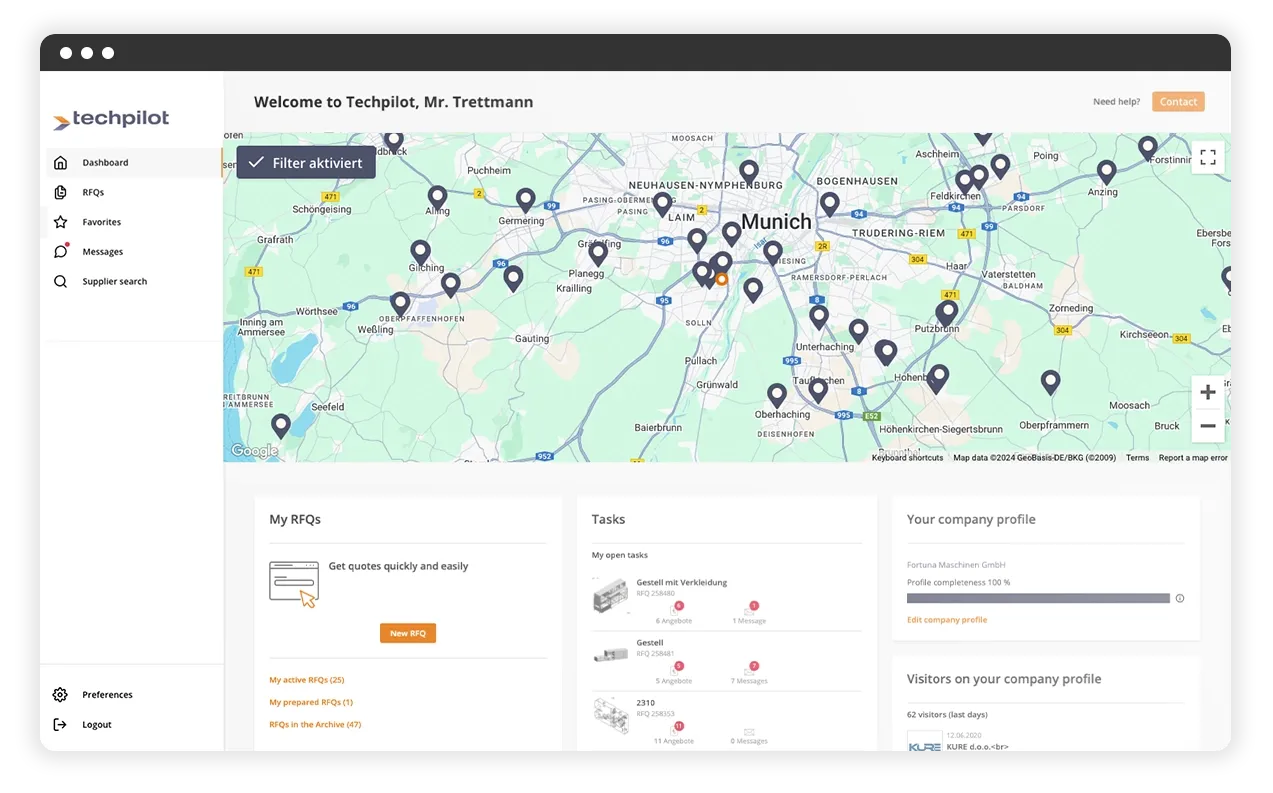Click the 'Gestell mit Verkleidung' task title
Viewport: 1273px width, 793px height.
[x=682, y=582]
